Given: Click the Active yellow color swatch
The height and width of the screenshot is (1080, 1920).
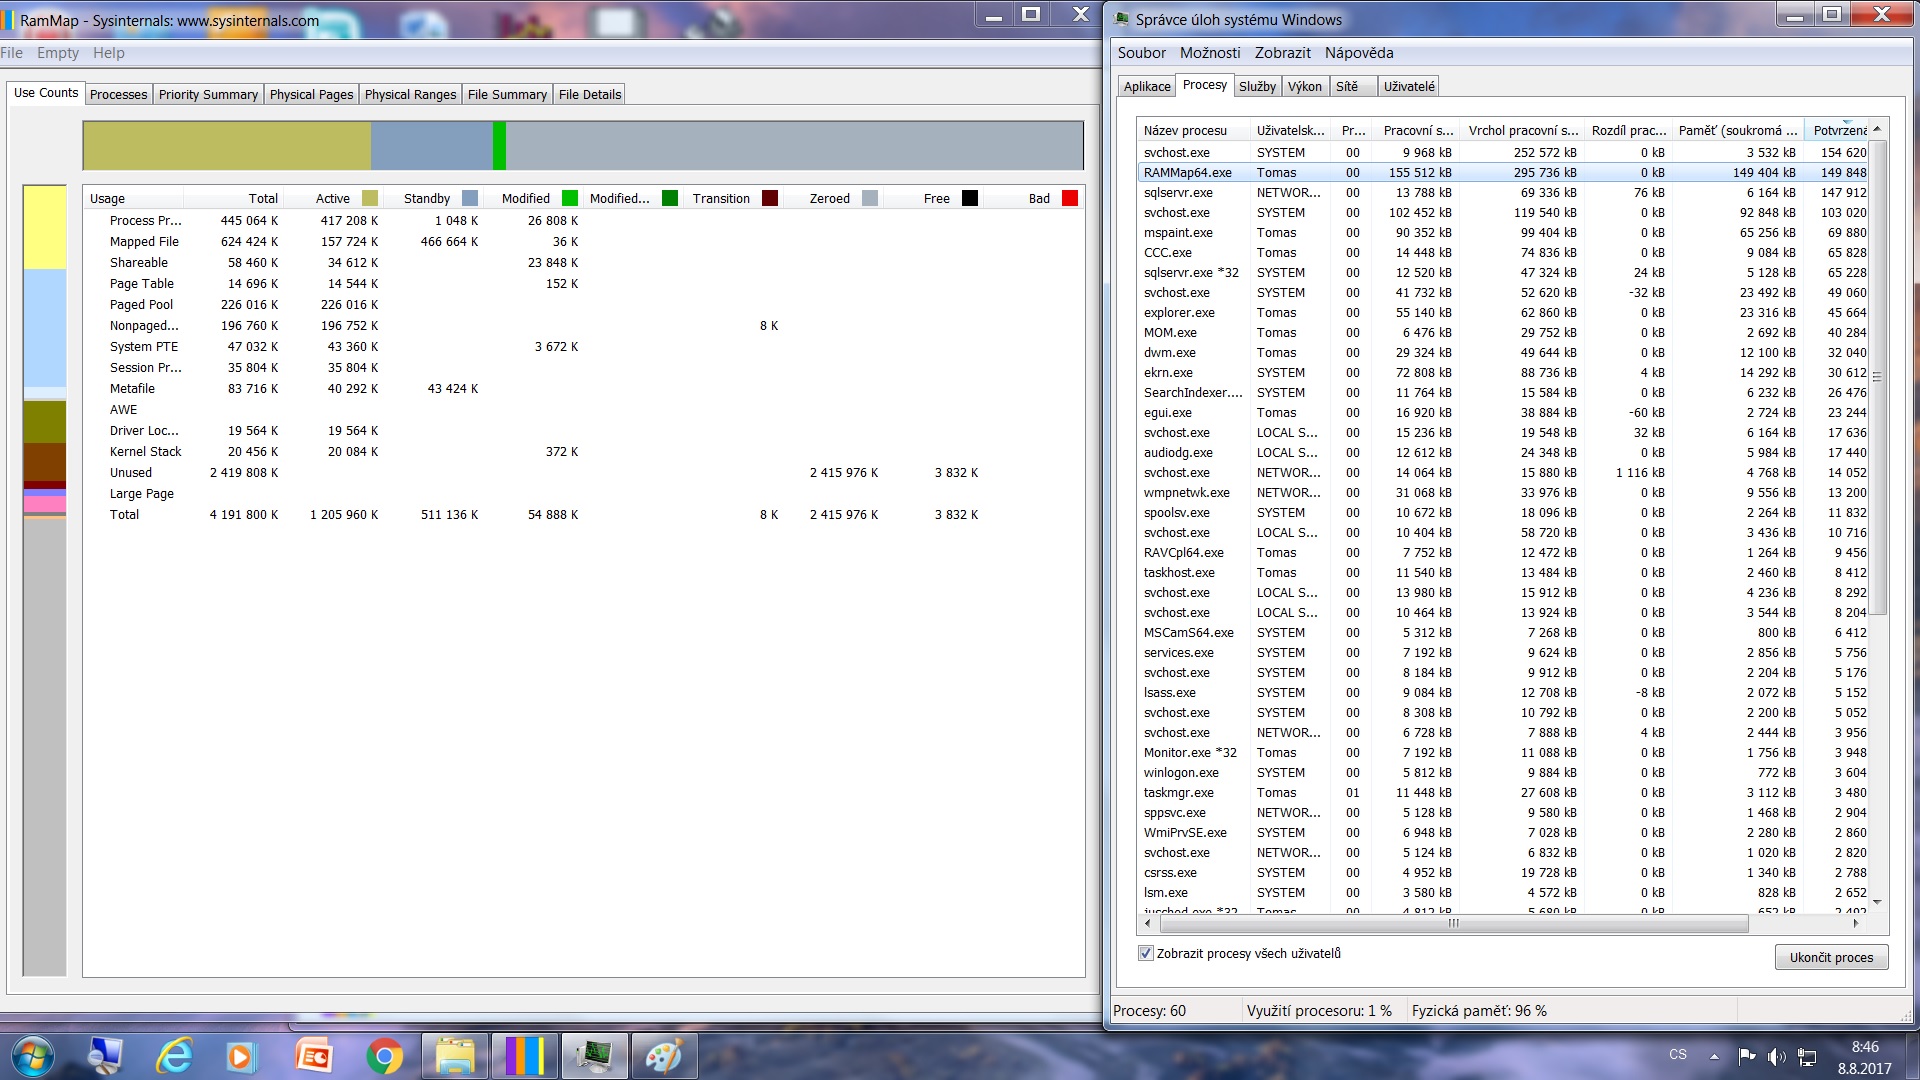Looking at the screenshot, I should click(x=370, y=198).
